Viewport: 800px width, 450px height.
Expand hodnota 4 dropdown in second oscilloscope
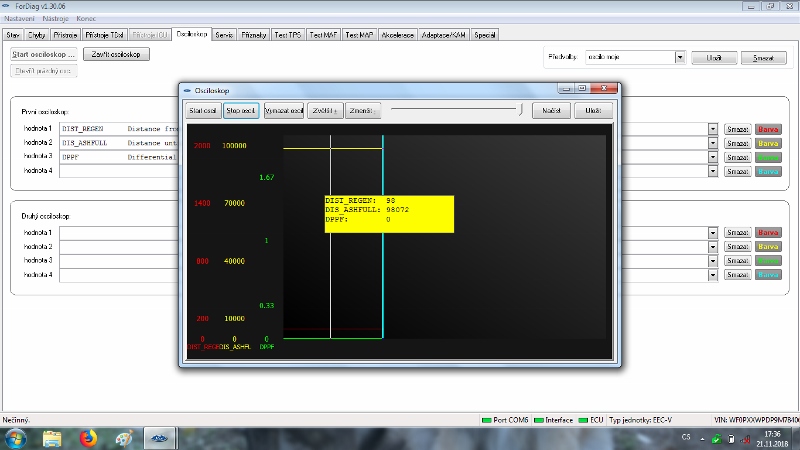[x=713, y=274]
